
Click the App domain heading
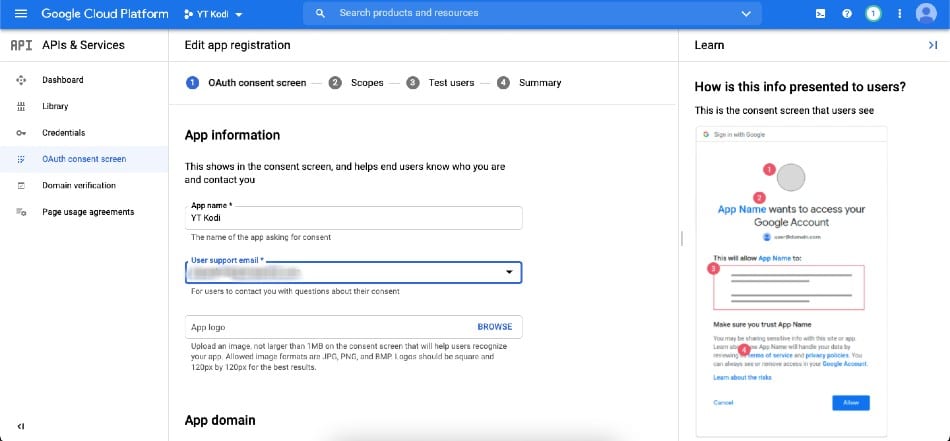tap(220, 420)
